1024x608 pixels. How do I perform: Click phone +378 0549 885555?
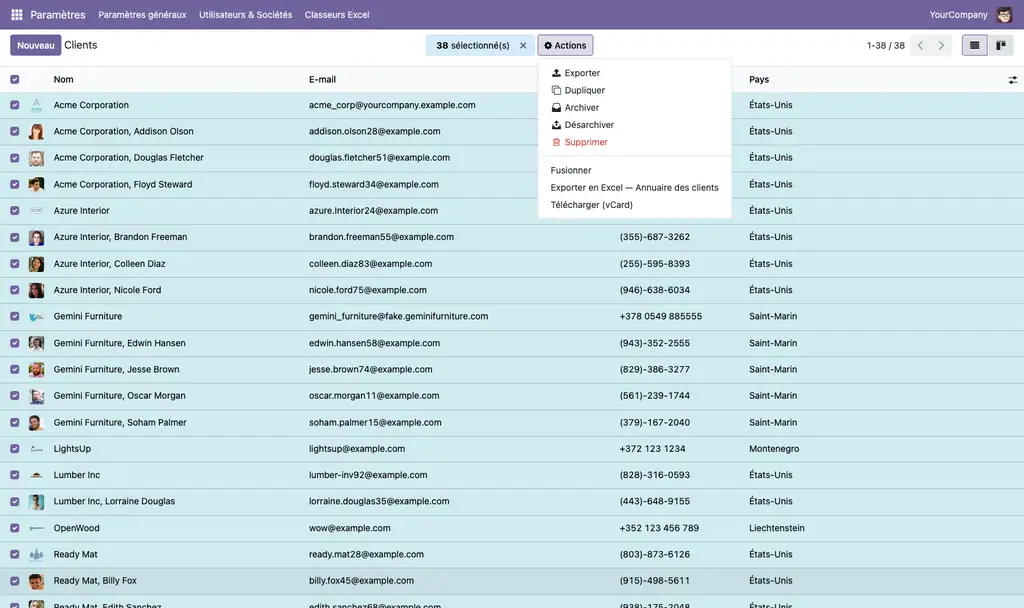click(660, 317)
